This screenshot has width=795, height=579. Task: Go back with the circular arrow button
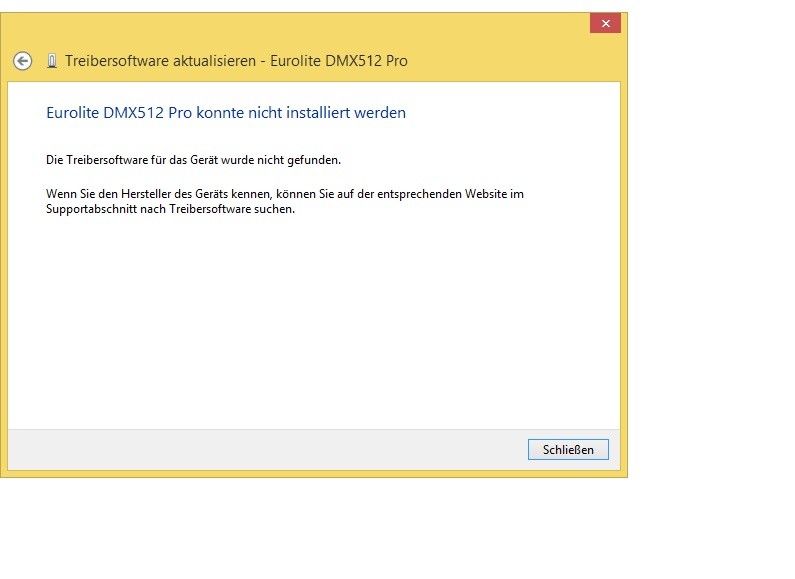(22, 61)
